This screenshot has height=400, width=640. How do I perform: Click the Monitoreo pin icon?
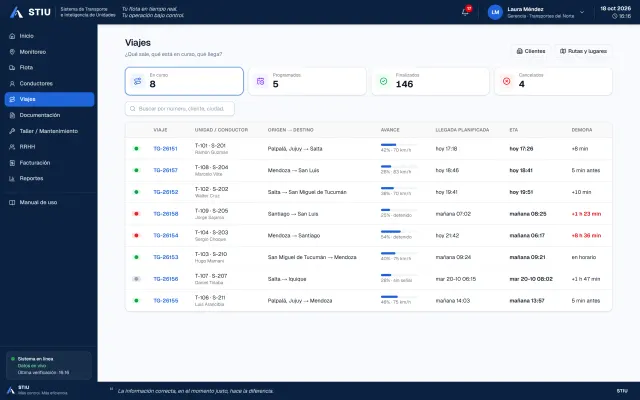[x=12, y=52]
